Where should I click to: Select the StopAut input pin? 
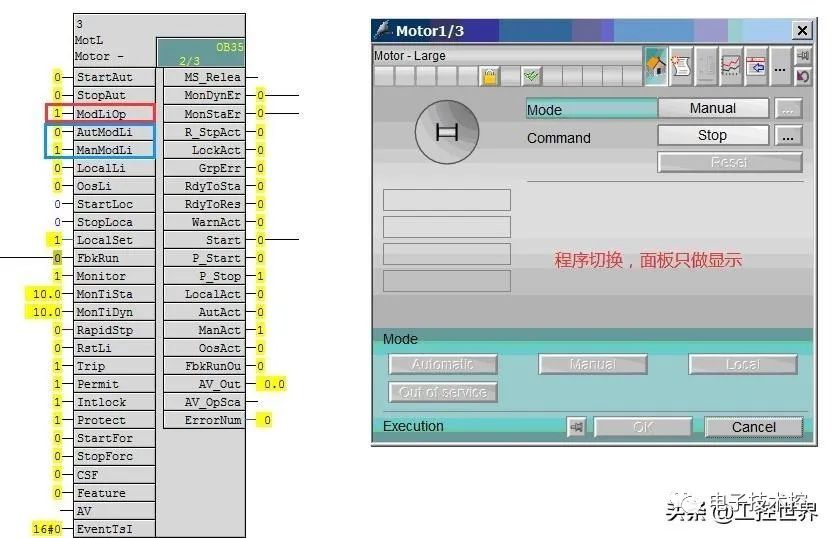click(115, 95)
